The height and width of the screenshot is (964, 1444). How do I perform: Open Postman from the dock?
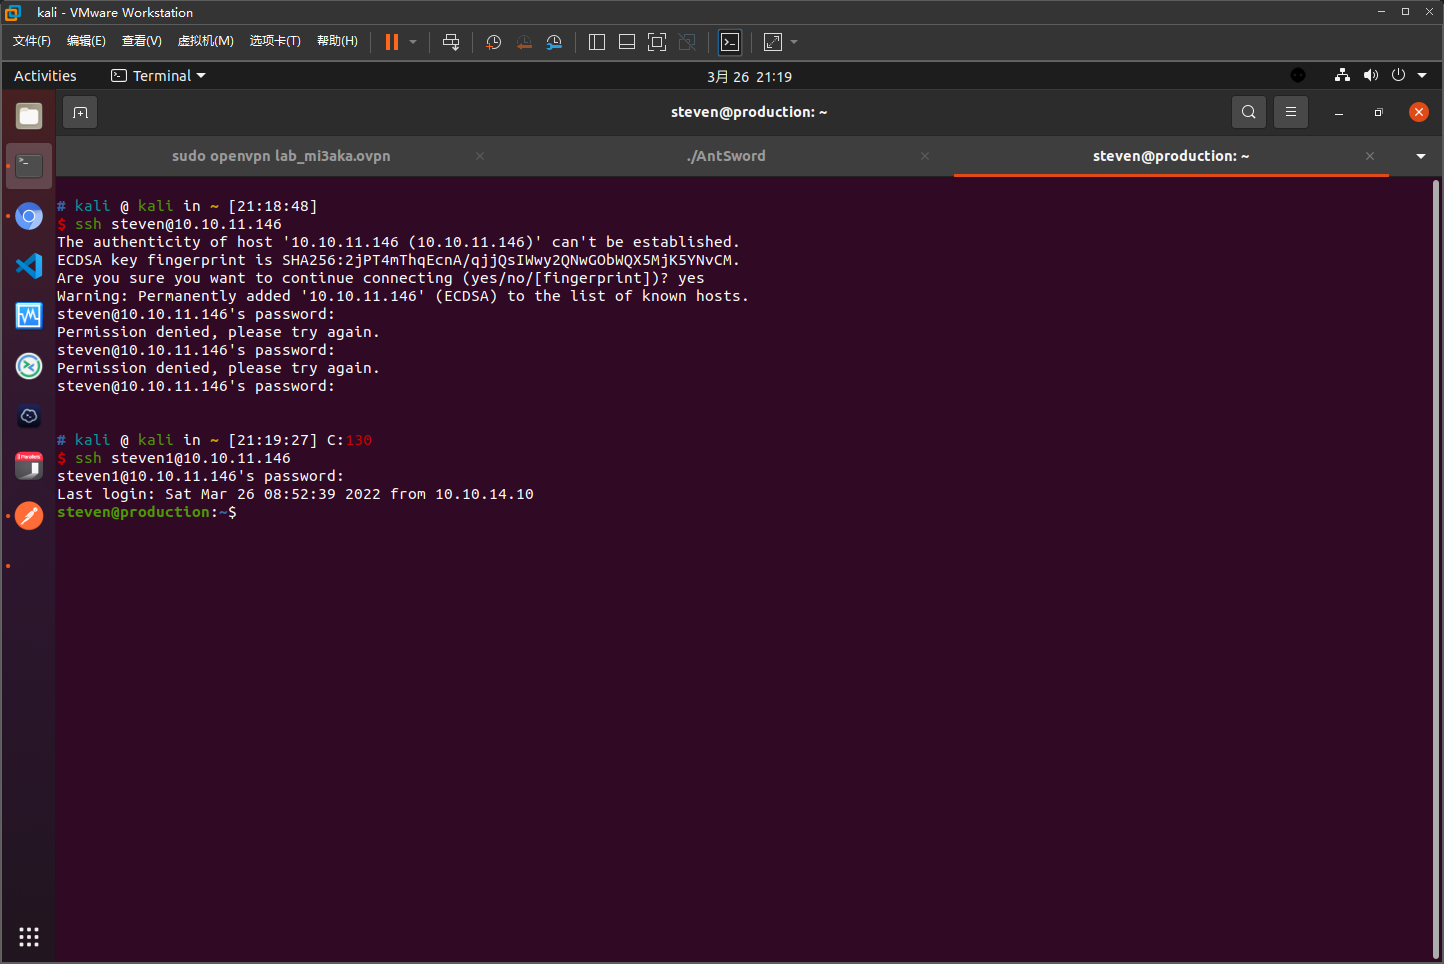coord(29,516)
